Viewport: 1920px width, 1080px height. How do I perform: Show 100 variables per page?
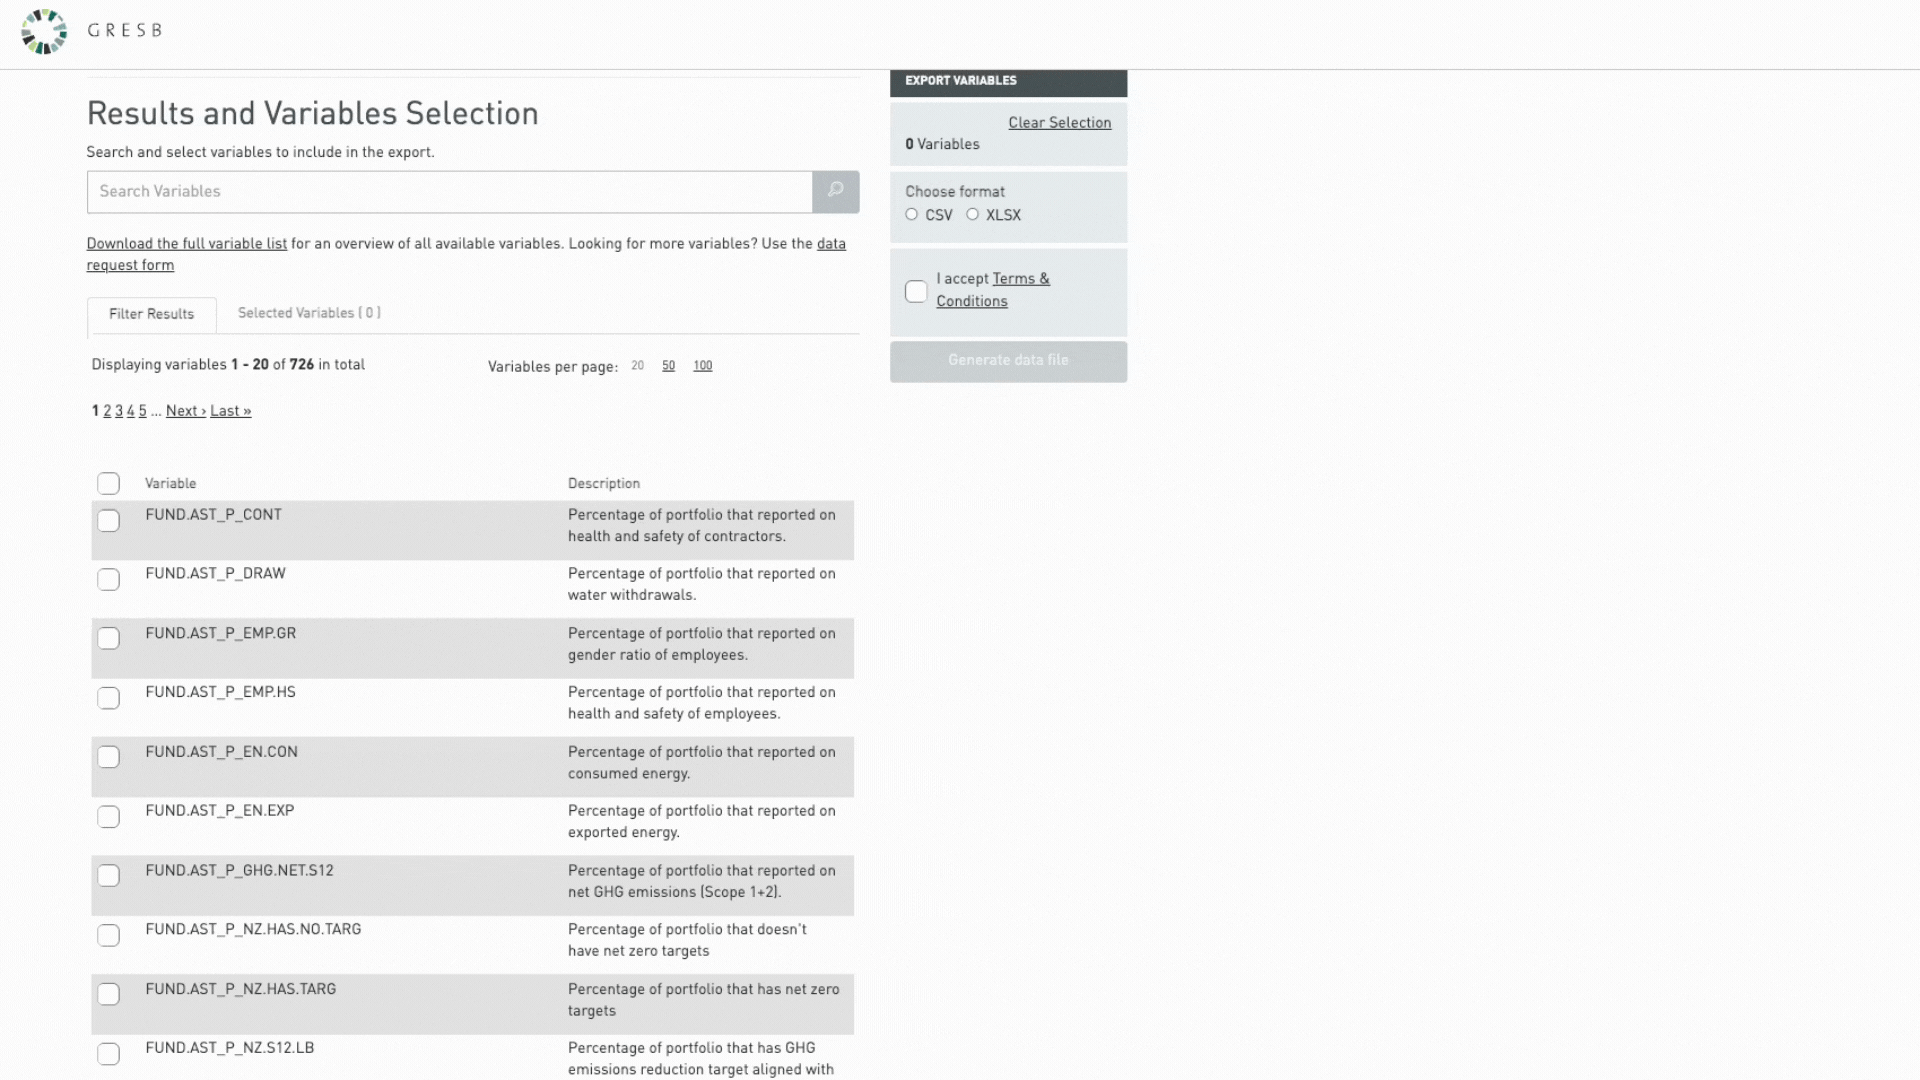click(x=703, y=366)
